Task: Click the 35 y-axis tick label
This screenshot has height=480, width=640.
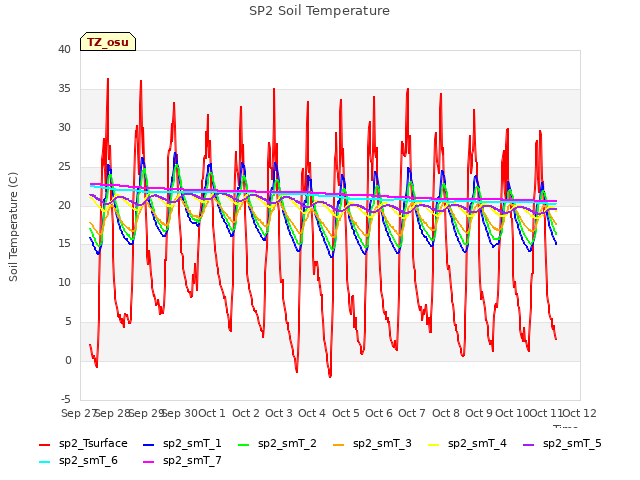Action: click(64, 89)
